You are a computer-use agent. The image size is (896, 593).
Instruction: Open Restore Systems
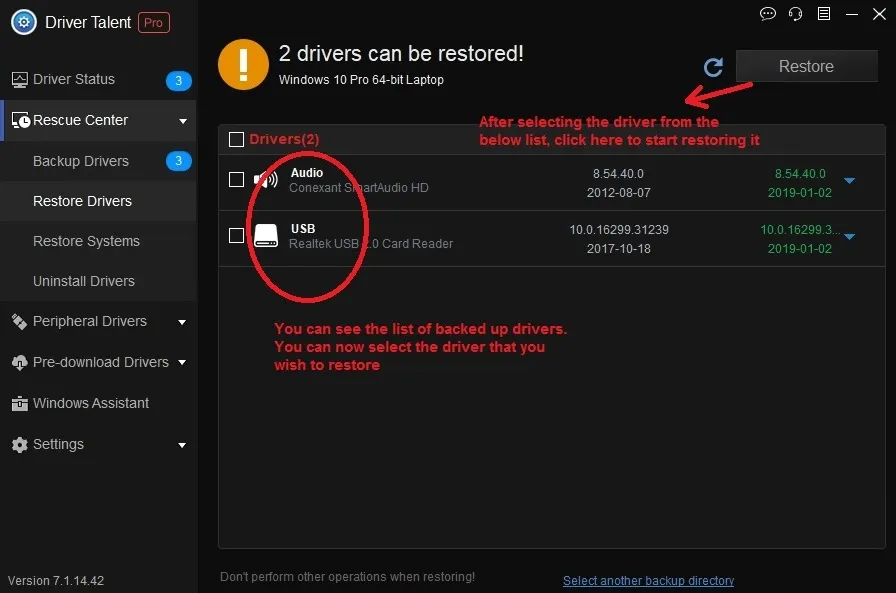(98, 241)
